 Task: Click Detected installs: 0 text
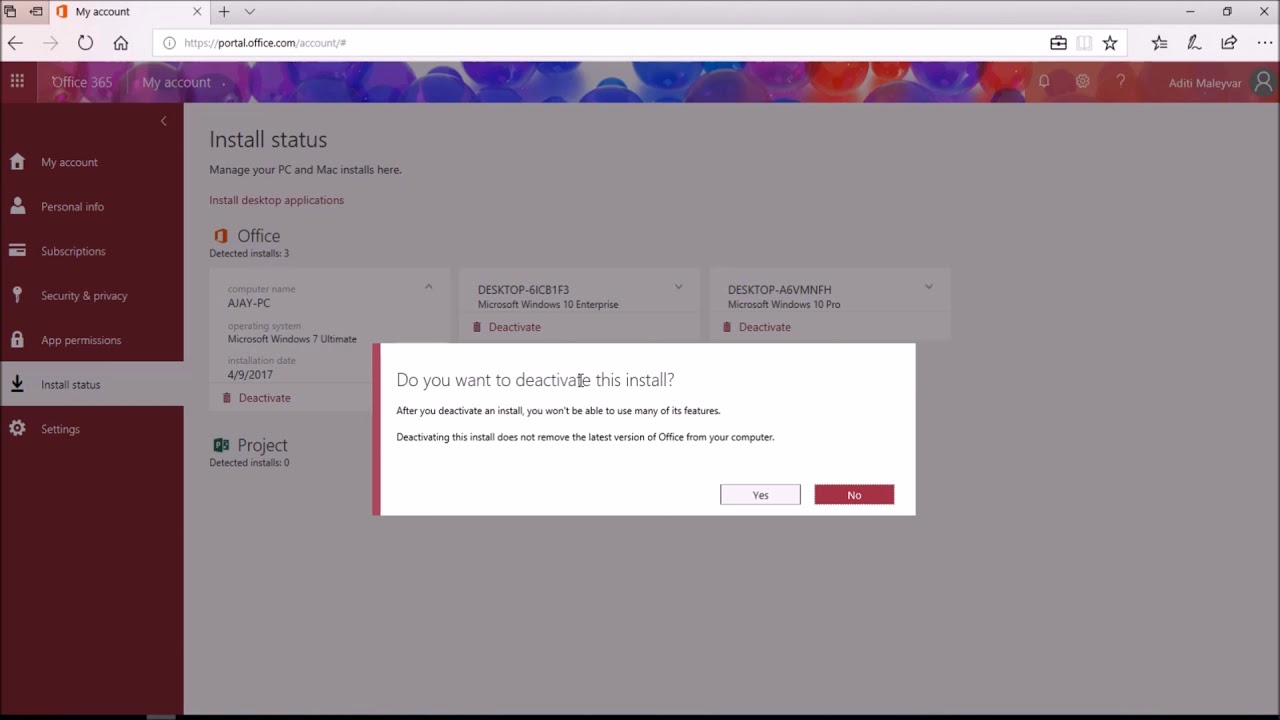[x=249, y=463]
